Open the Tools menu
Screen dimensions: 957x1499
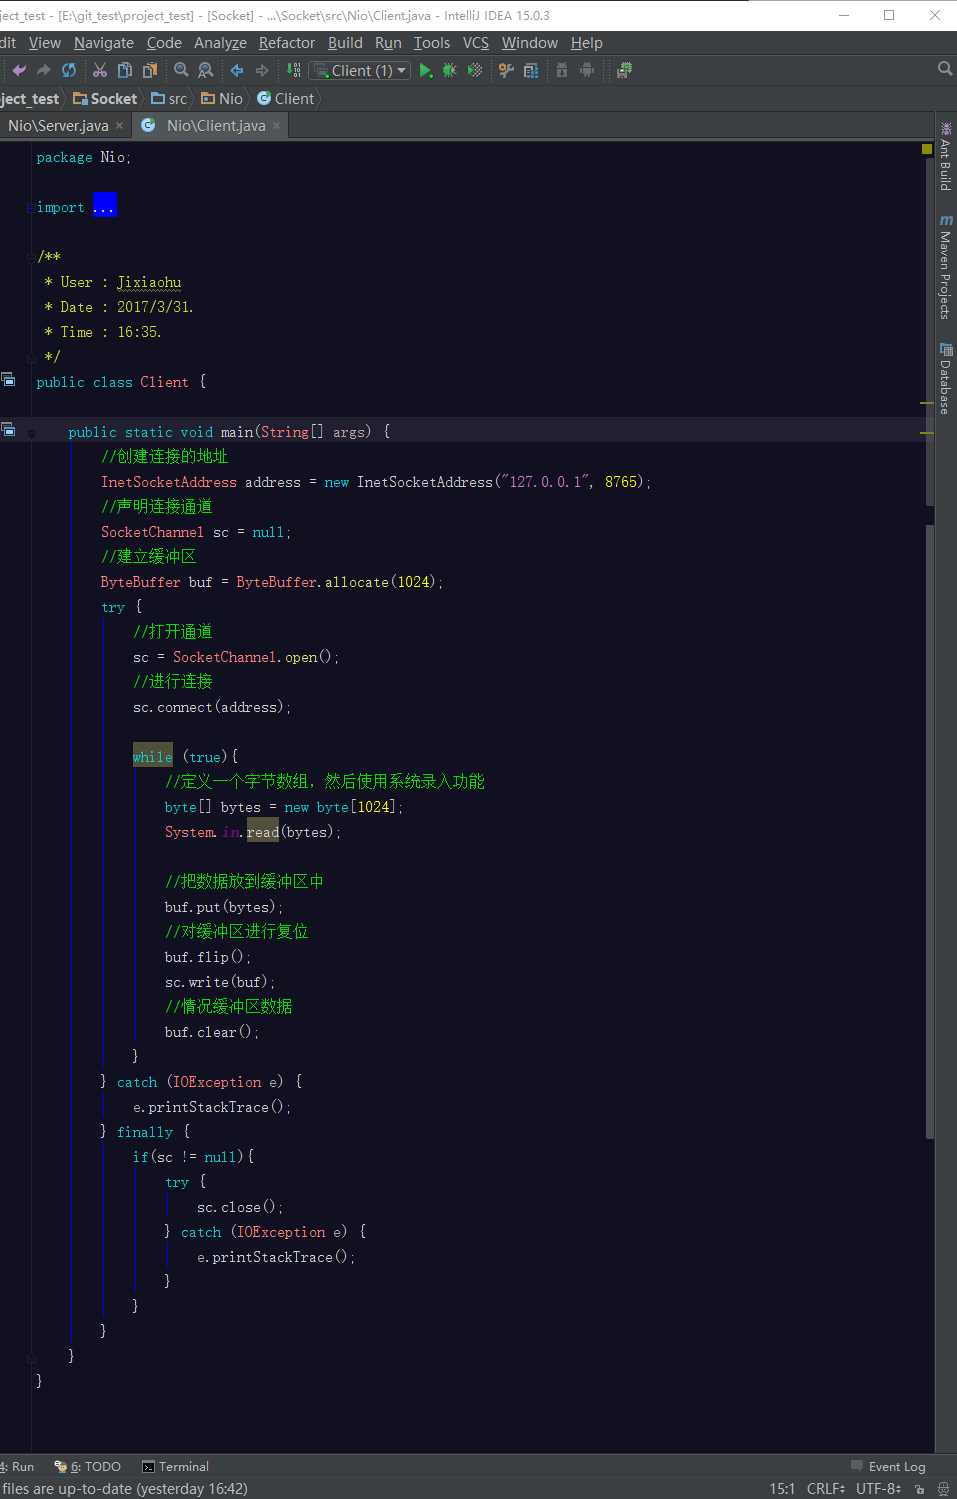(432, 43)
